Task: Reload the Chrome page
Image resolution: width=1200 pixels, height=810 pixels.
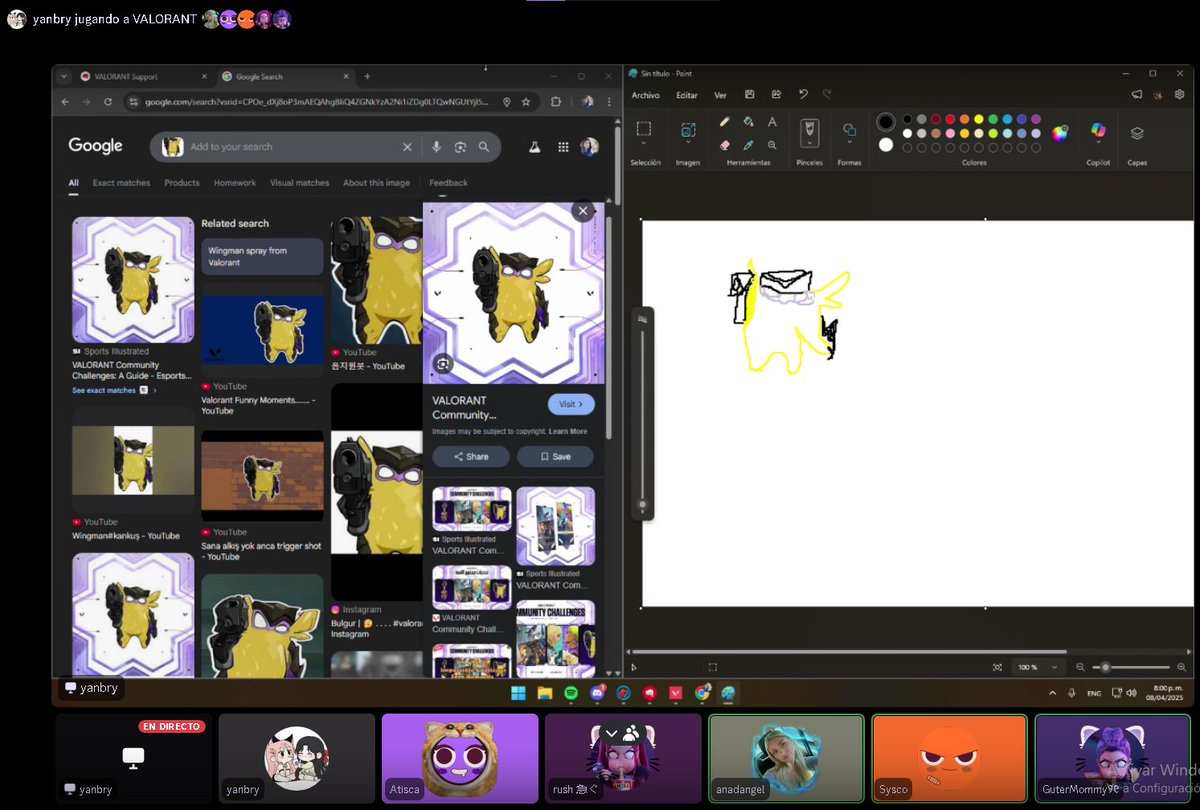Action: (x=107, y=102)
